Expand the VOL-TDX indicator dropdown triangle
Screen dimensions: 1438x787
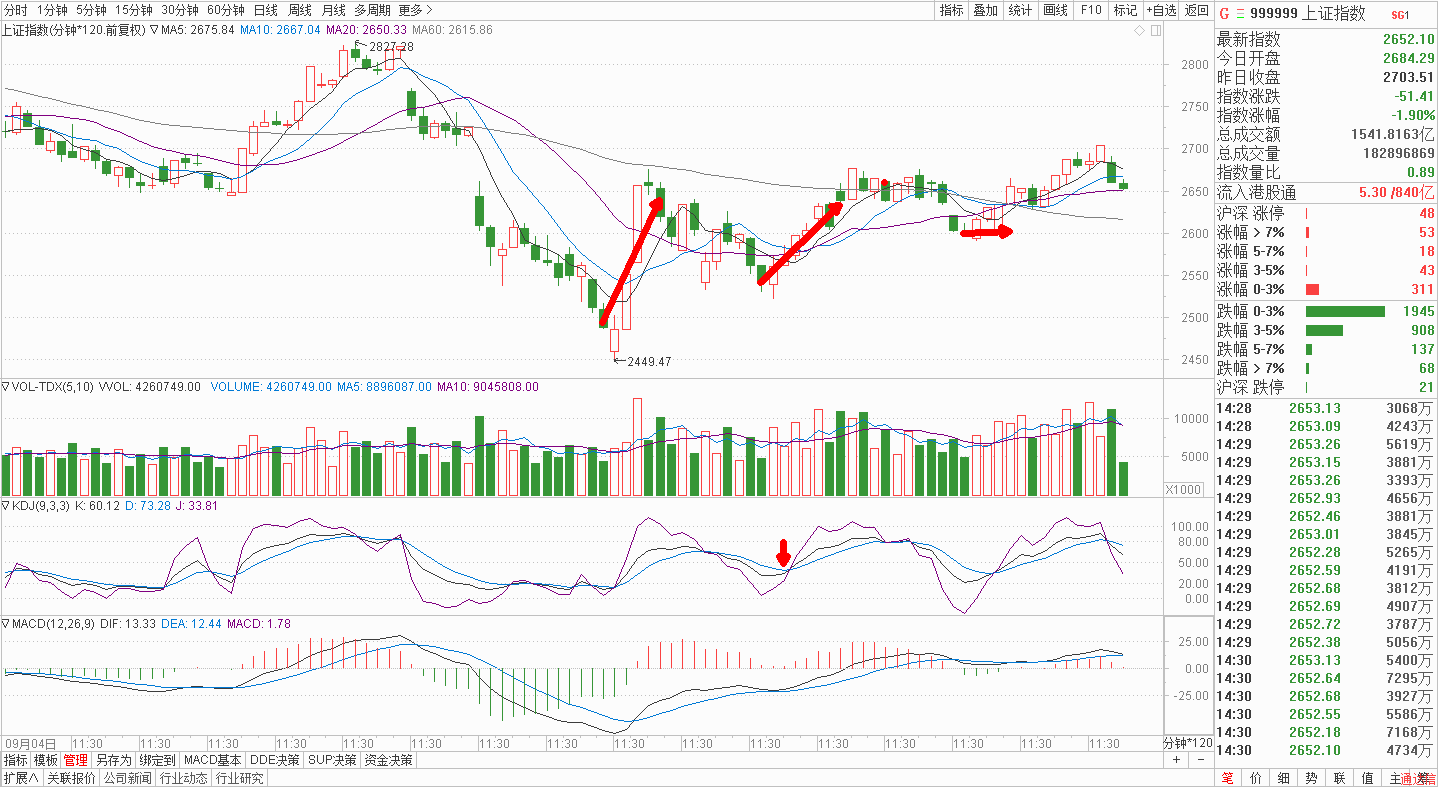tap(6, 386)
